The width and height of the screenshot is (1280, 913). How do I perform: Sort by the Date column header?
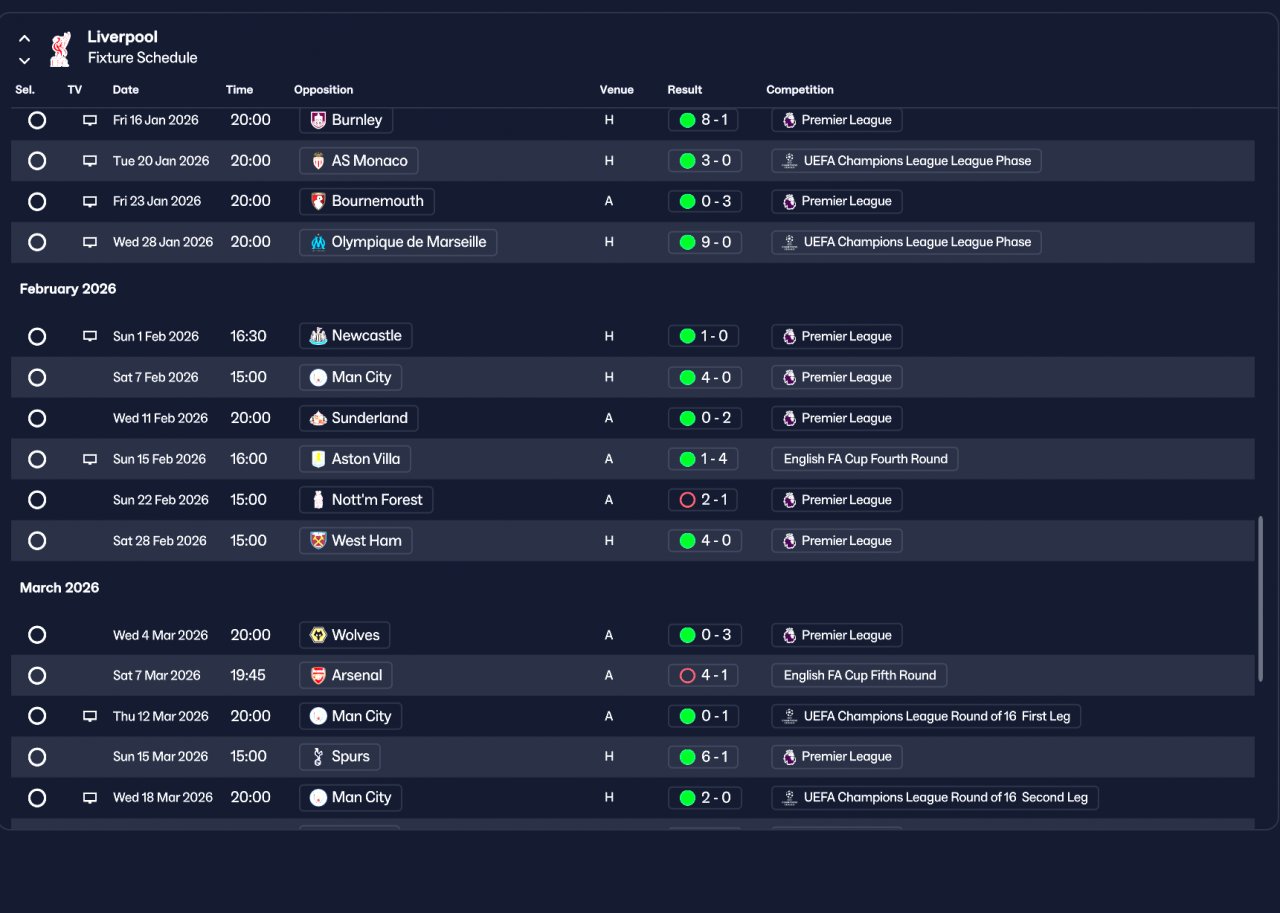[126, 90]
